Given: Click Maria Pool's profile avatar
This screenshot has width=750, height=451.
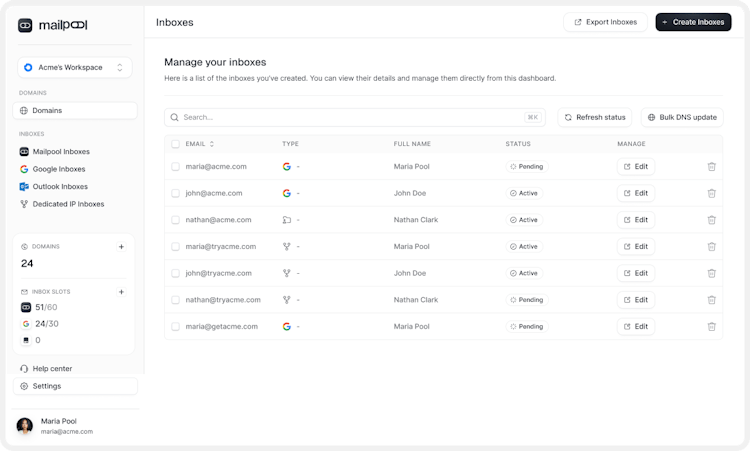Looking at the screenshot, I should point(25,426).
